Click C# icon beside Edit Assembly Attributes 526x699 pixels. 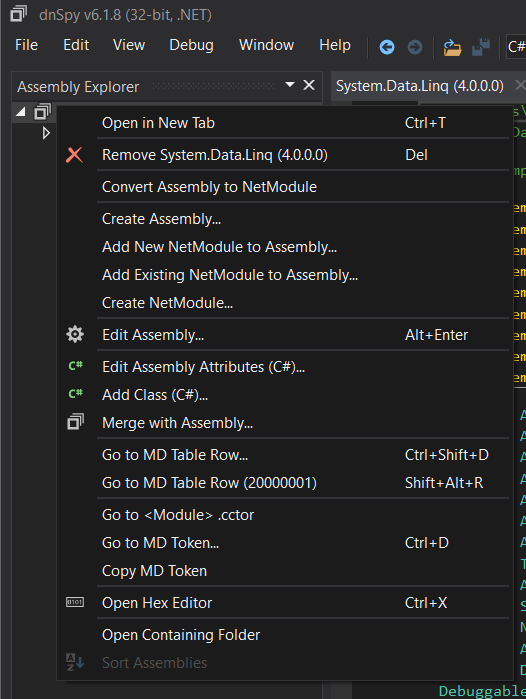pyautogui.click(x=75, y=366)
